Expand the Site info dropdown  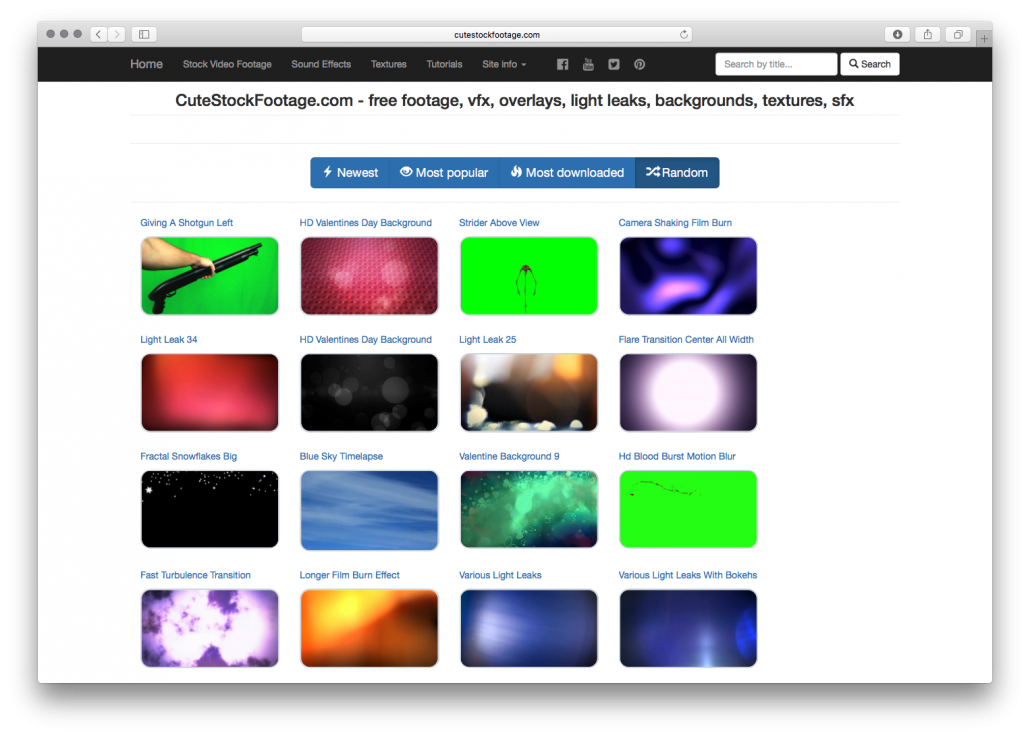coord(504,64)
